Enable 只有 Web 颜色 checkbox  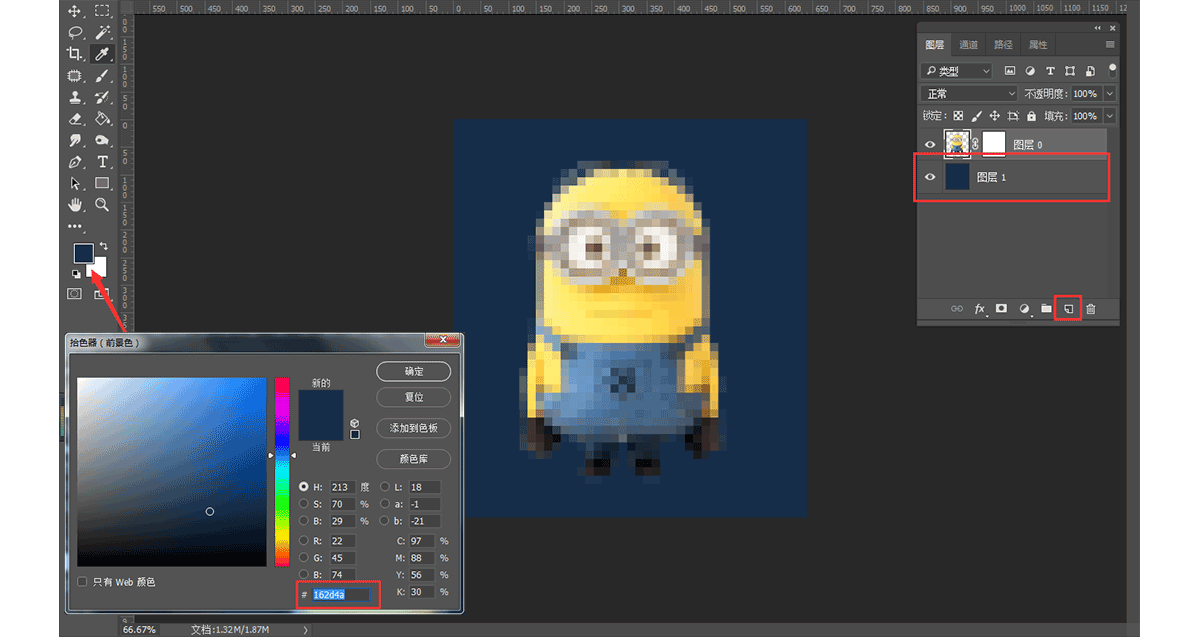pyautogui.click(x=82, y=581)
